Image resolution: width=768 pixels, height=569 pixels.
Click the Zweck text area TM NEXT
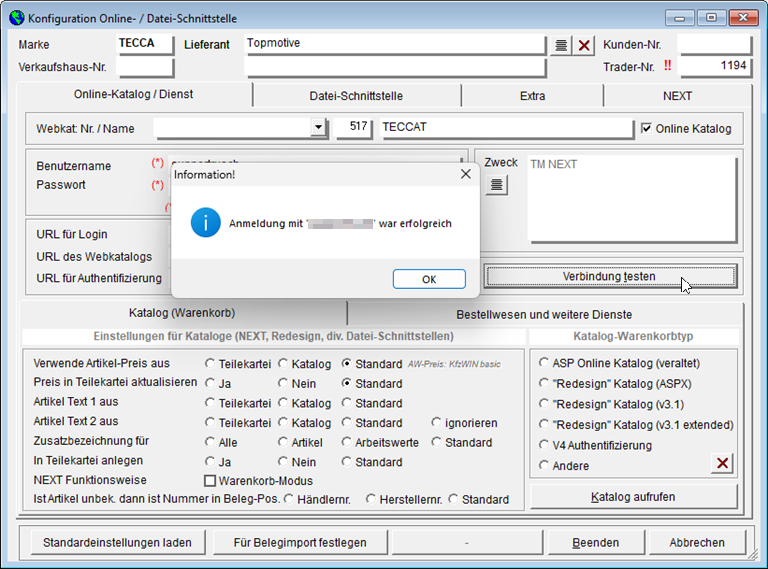pyautogui.click(x=632, y=198)
